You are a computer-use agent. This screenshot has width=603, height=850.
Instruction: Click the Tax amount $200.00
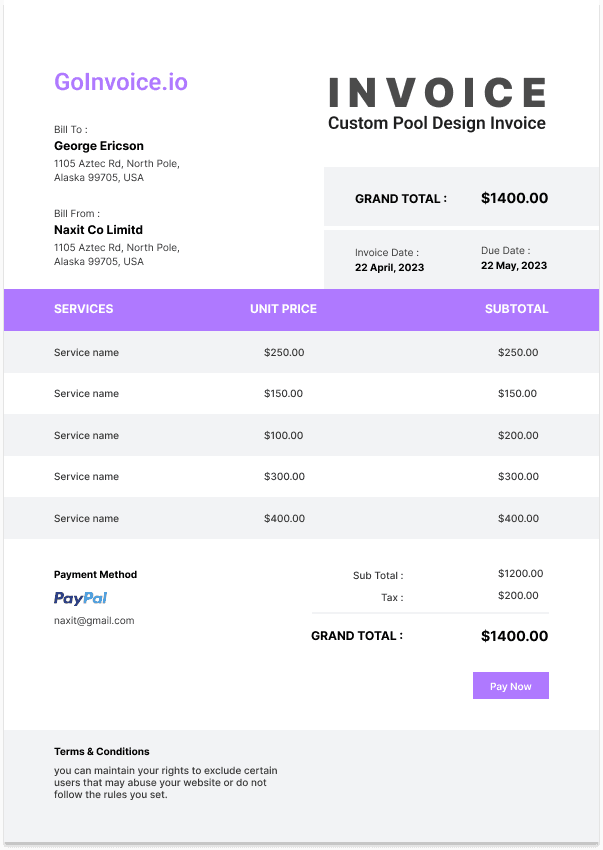518,596
